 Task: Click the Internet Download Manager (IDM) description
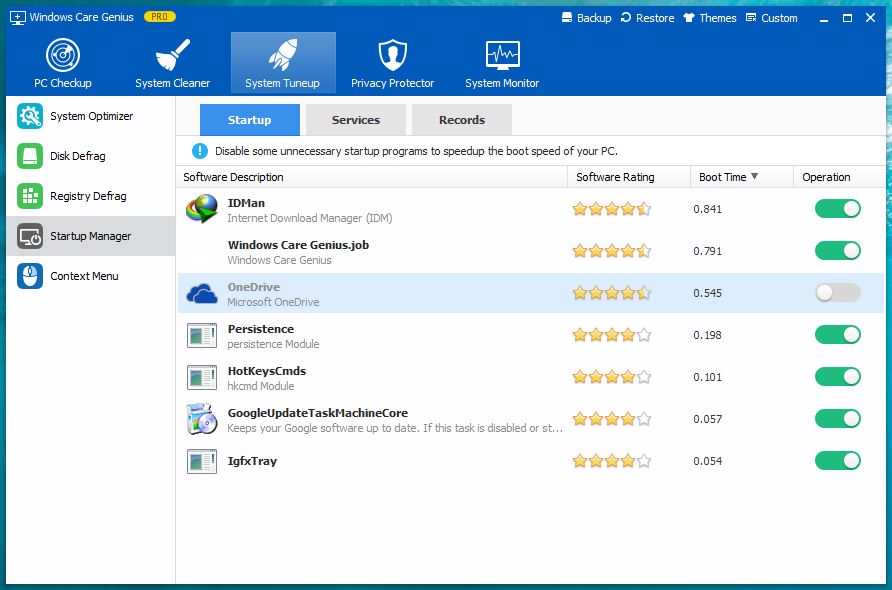pyautogui.click(x=309, y=218)
